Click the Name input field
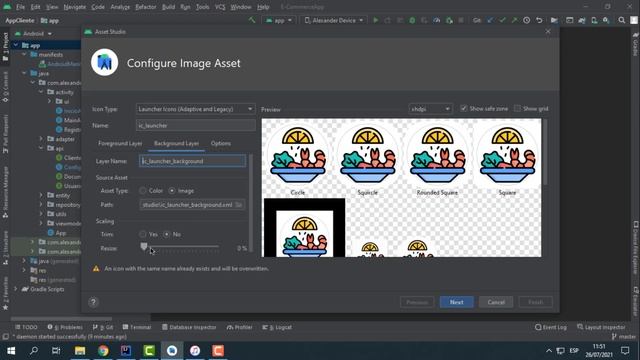The height and width of the screenshot is (360, 640). [x=196, y=125]
